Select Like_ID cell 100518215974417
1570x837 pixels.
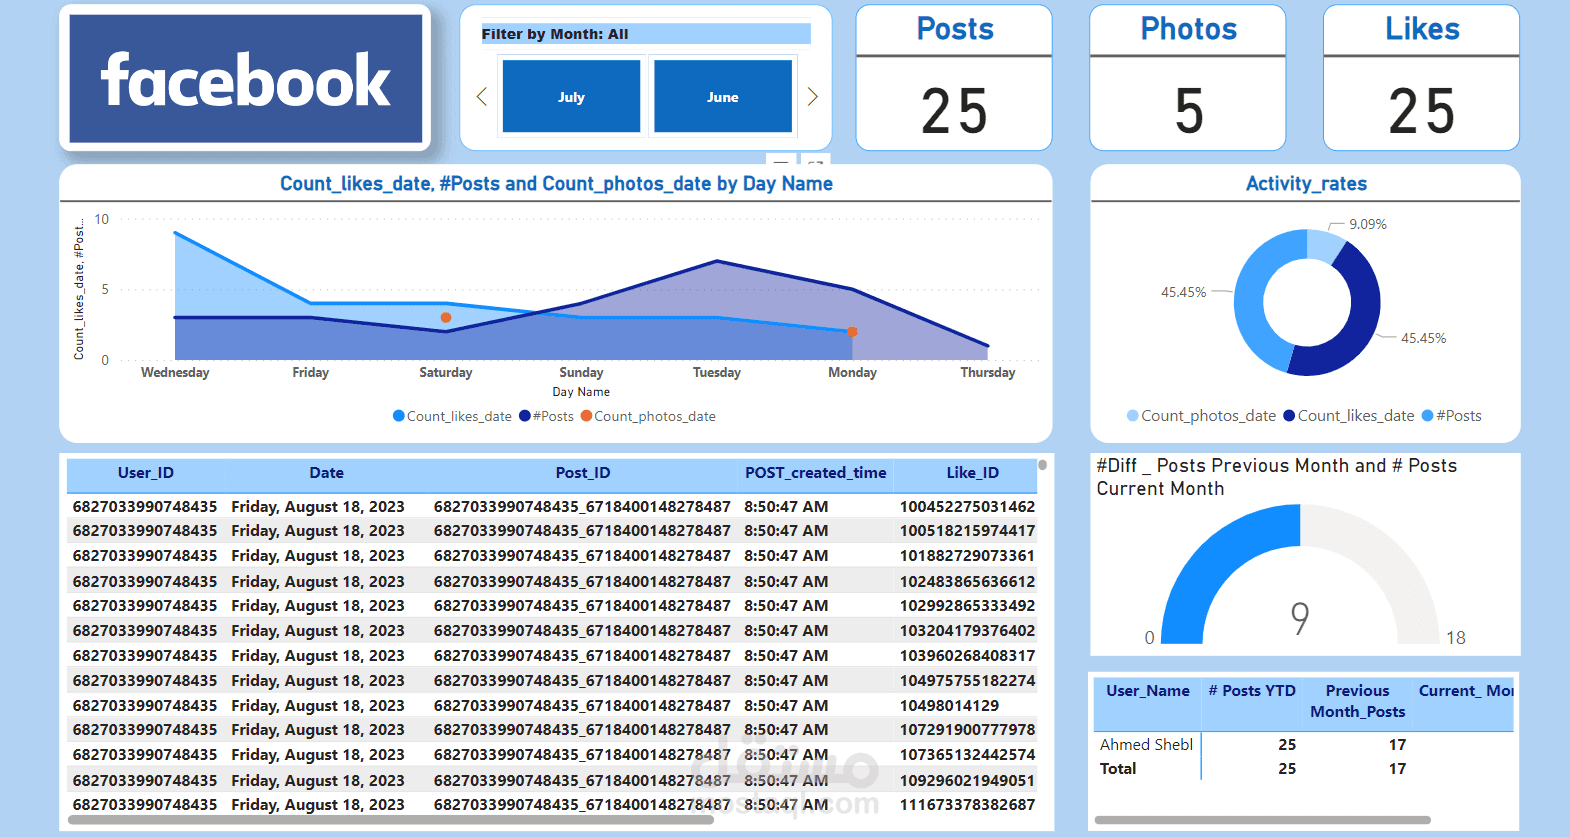[967, 531]
